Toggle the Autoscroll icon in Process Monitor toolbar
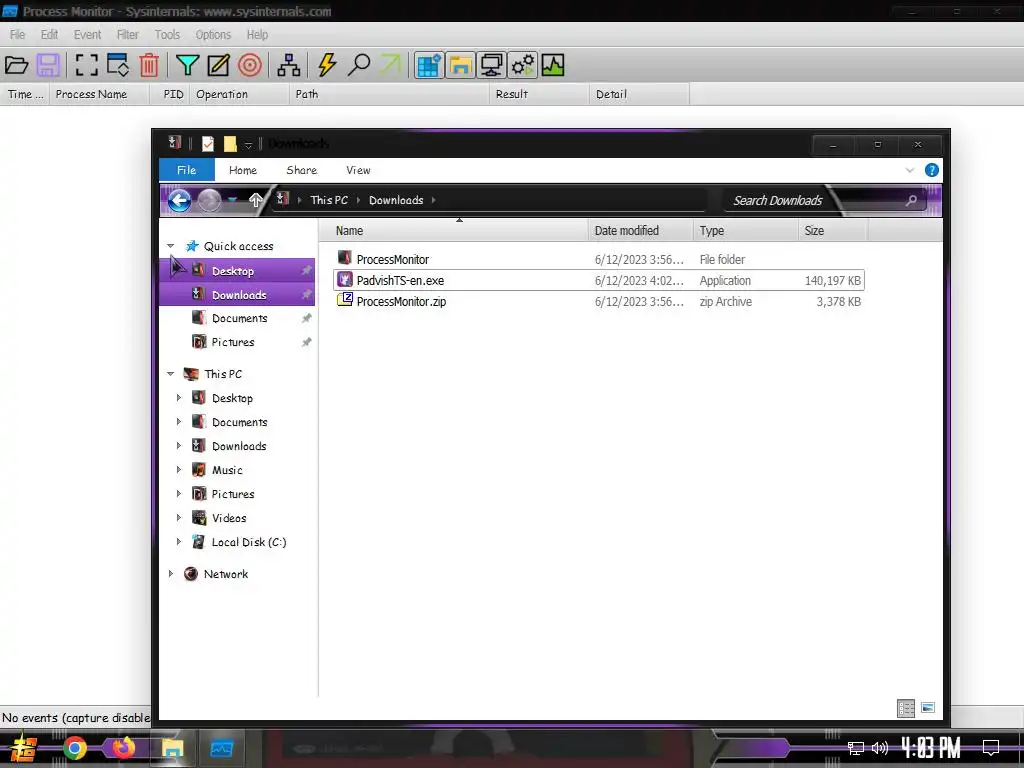Screen dimensions: 1024x768 [118, 65]
